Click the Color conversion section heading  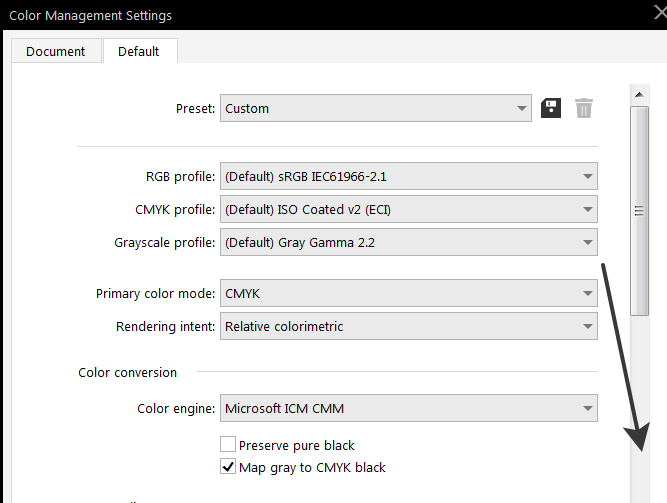[x=128, y=372]
